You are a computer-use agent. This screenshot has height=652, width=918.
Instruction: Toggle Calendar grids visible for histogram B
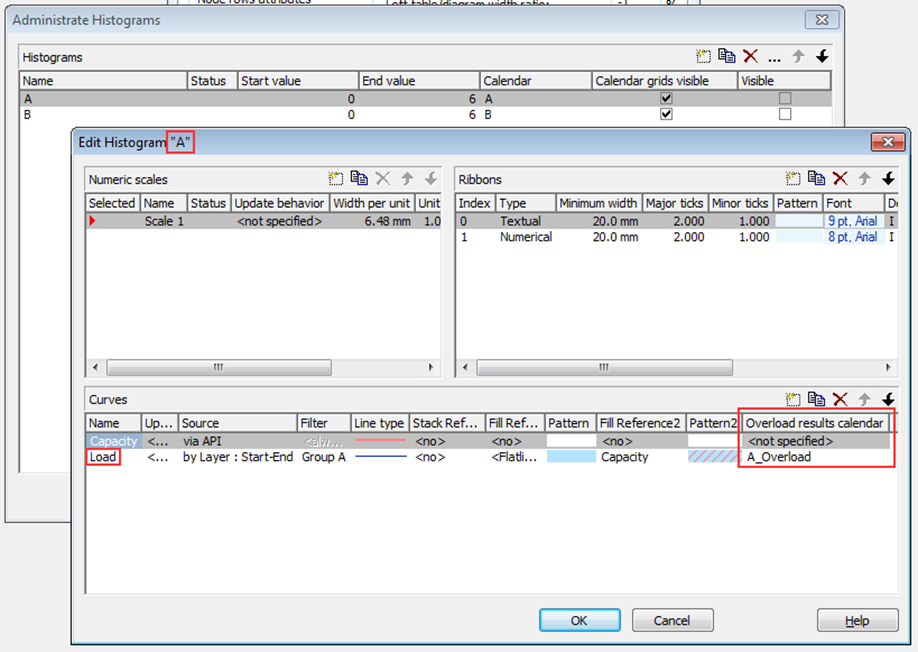coord(666,114)
